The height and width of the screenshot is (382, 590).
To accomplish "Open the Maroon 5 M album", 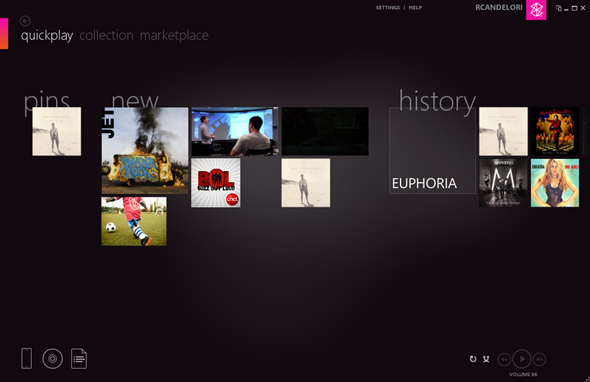I will pos(503,183).
